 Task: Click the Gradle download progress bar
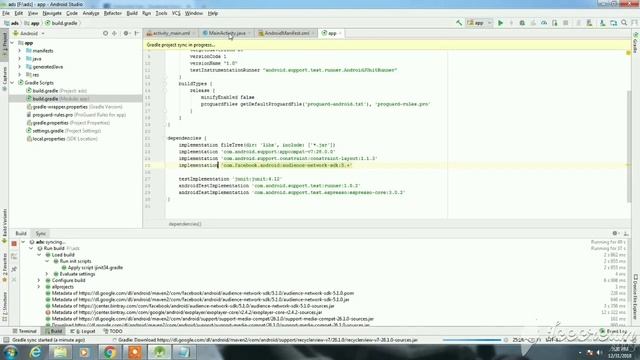point(471,340)
